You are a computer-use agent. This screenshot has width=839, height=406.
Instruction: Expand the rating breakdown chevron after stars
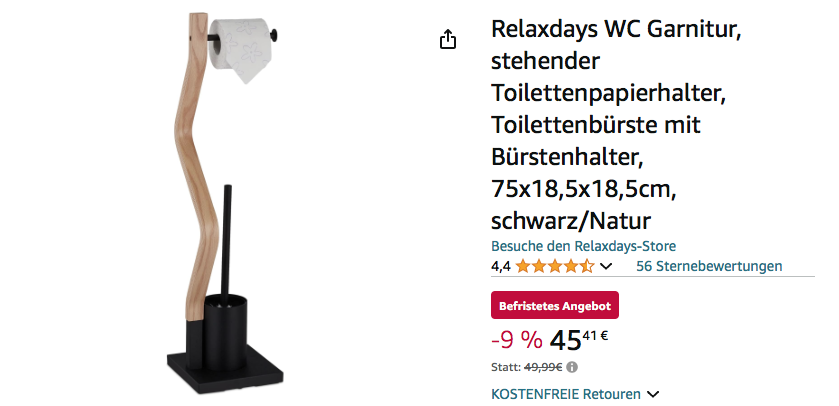coord(606,266)
